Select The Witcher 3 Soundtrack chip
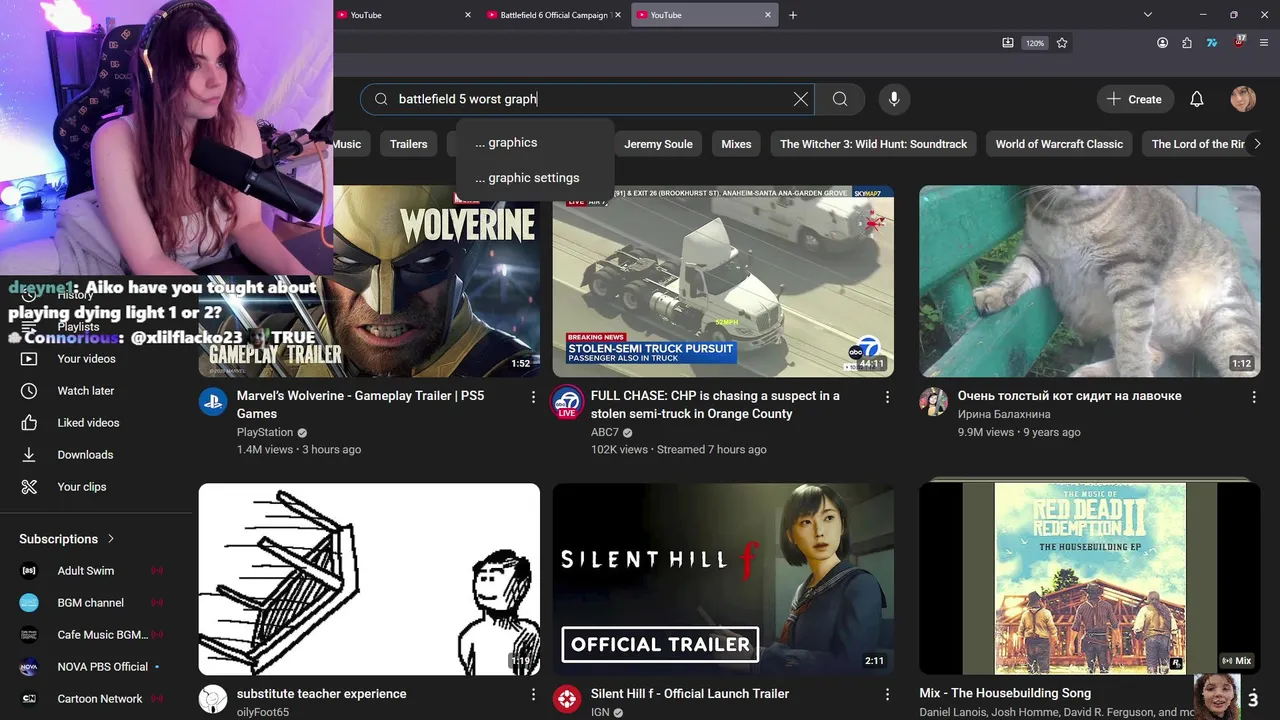Viewport: 1280px width, 720px height. point(873,144)
